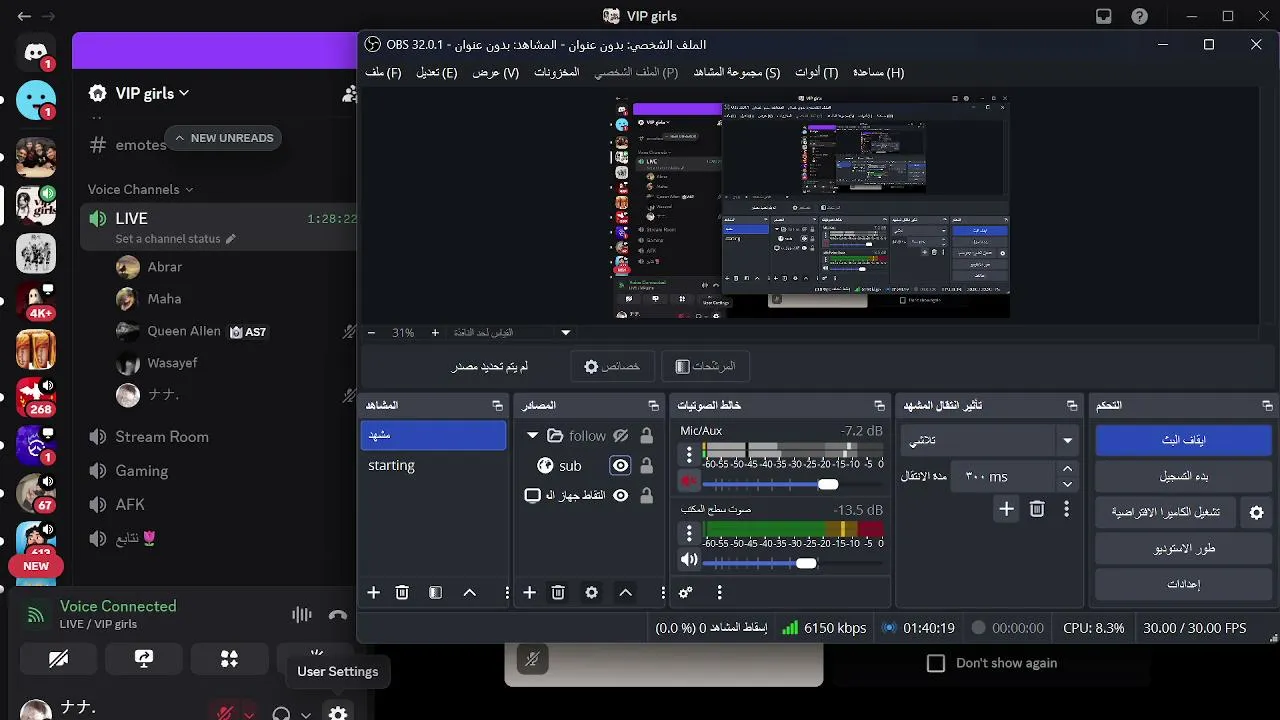
Task: Open Discord headphone output options arrow
Action: pyautogui.click(x=306, y=714)
